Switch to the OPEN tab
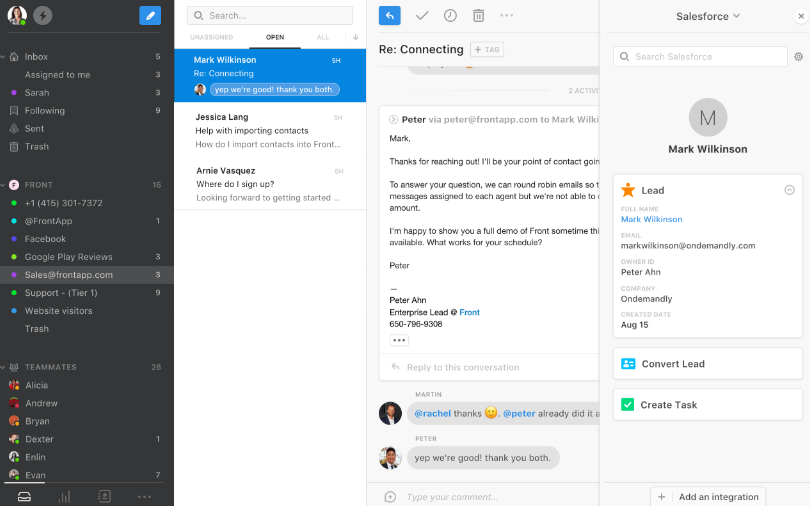This screenshot has width=810, height=506. click(275, 37)
